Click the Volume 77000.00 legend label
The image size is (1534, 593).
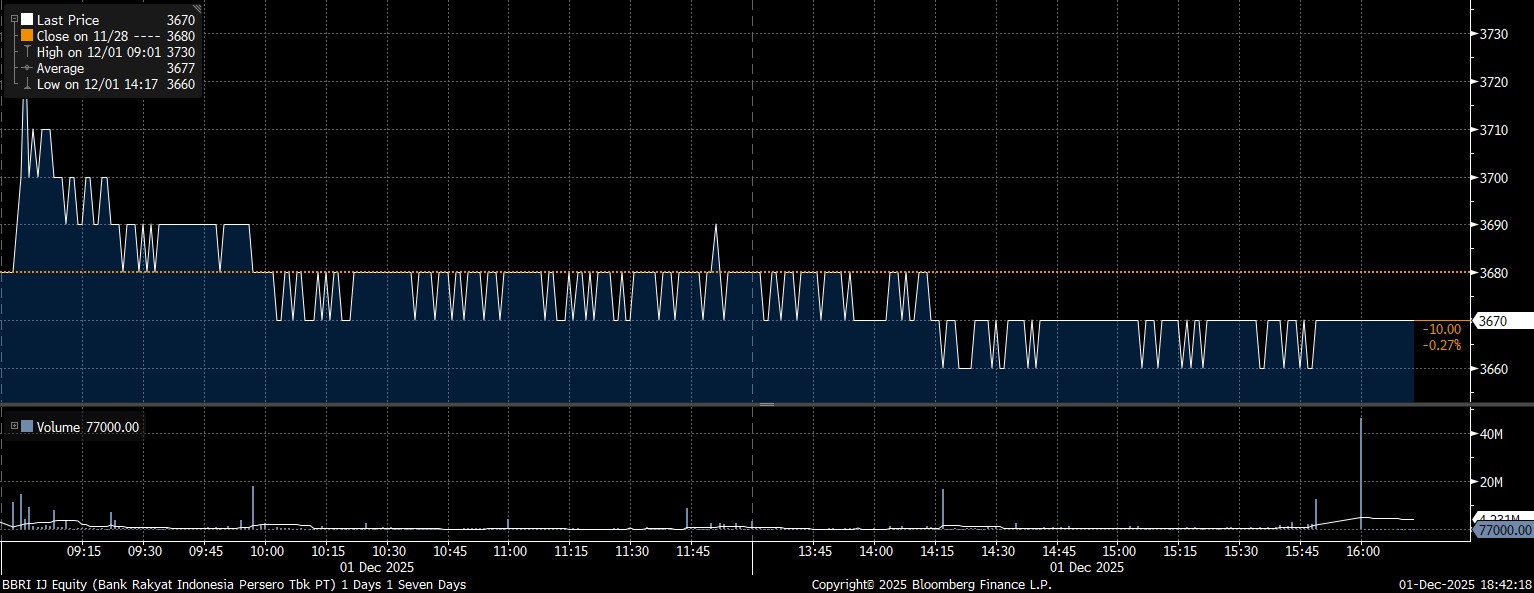point(88,427)
